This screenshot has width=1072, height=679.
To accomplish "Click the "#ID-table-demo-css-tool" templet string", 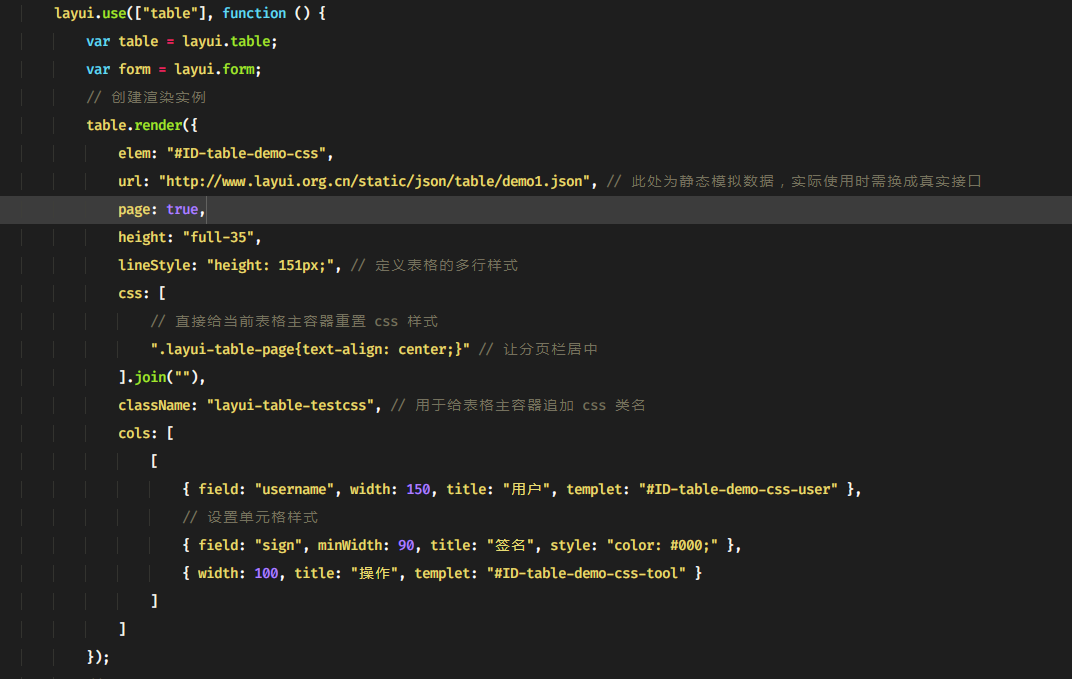I will point(586,574).
